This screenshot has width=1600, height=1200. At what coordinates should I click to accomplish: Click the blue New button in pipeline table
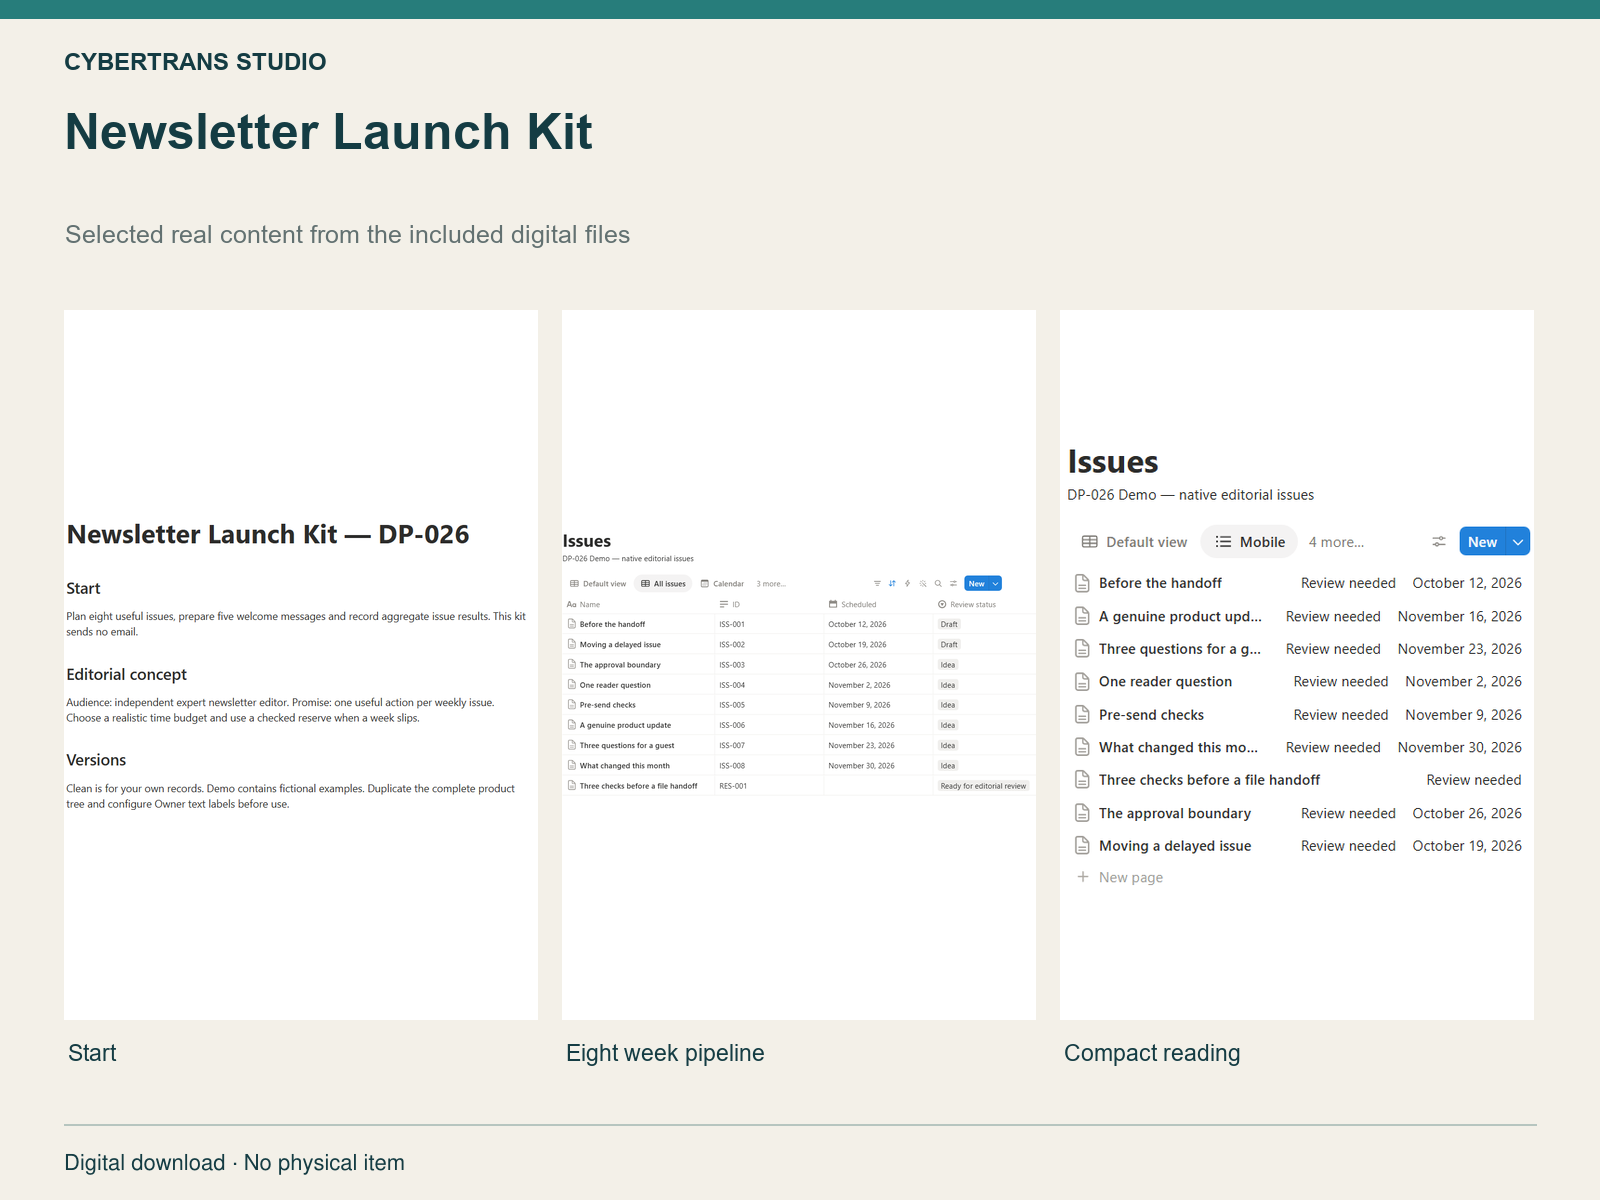(x=977, y=584)
